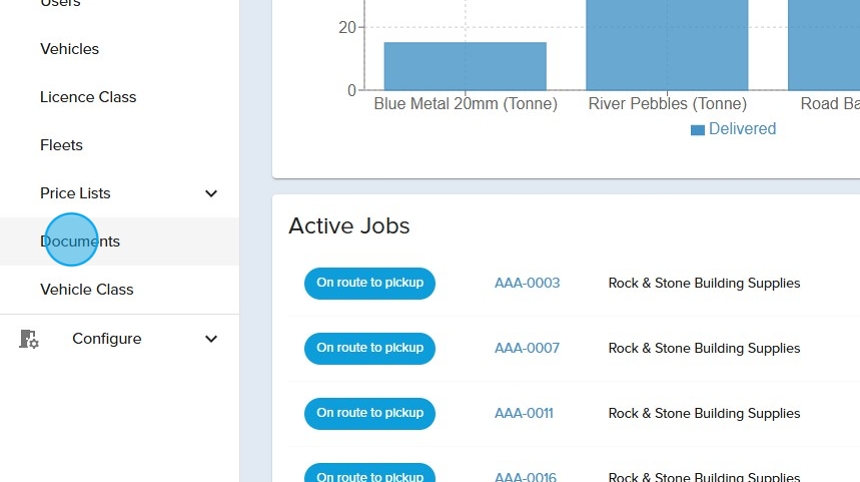Expand the Configure section chevron

click(211, 339)
